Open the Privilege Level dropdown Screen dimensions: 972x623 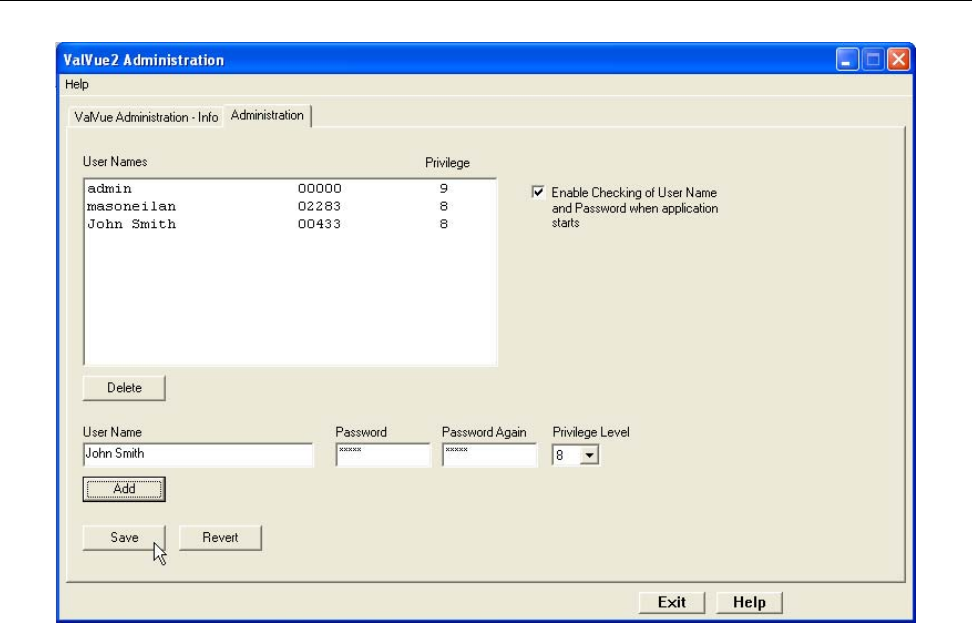coord(589,456)
